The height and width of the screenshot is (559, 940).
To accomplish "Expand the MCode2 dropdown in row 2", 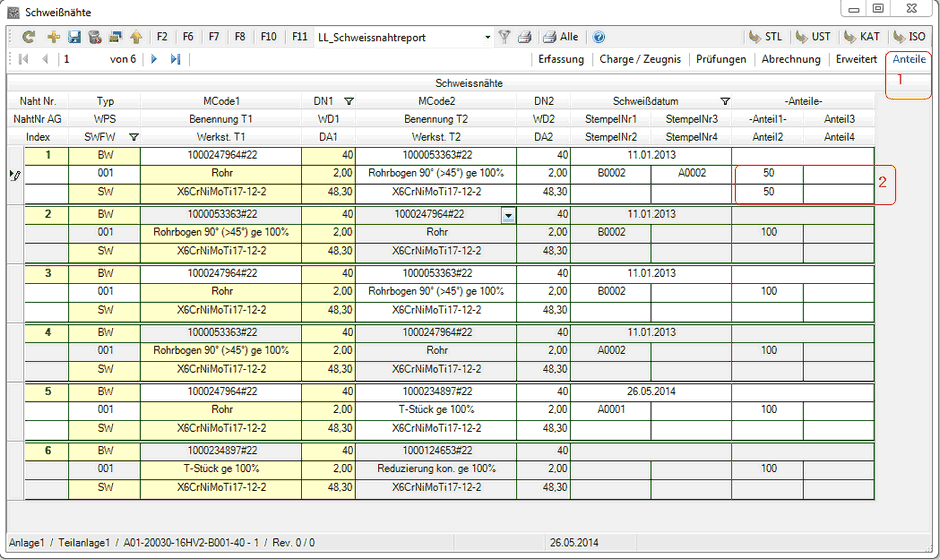I will click(x=509, y=214).
